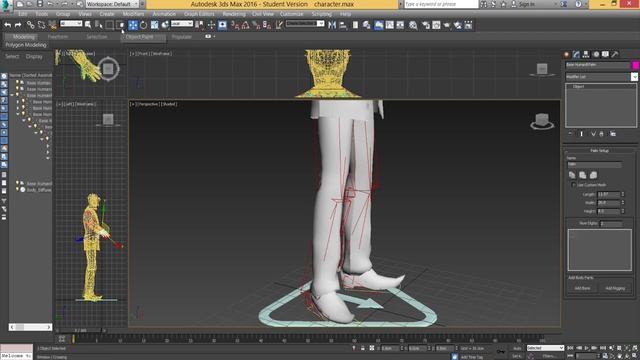This screenshot has width=640, height=360.
Task: Open the Render Setup icon
Action: click(x=425, y=25)
